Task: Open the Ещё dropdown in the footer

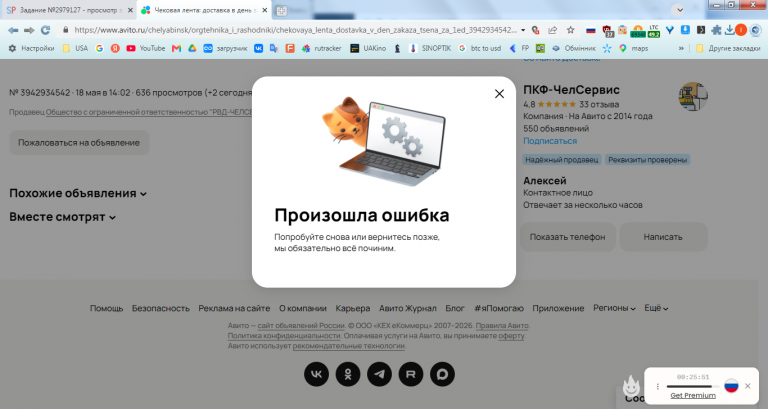Action: pyautogui.click(x=656, y=308)
